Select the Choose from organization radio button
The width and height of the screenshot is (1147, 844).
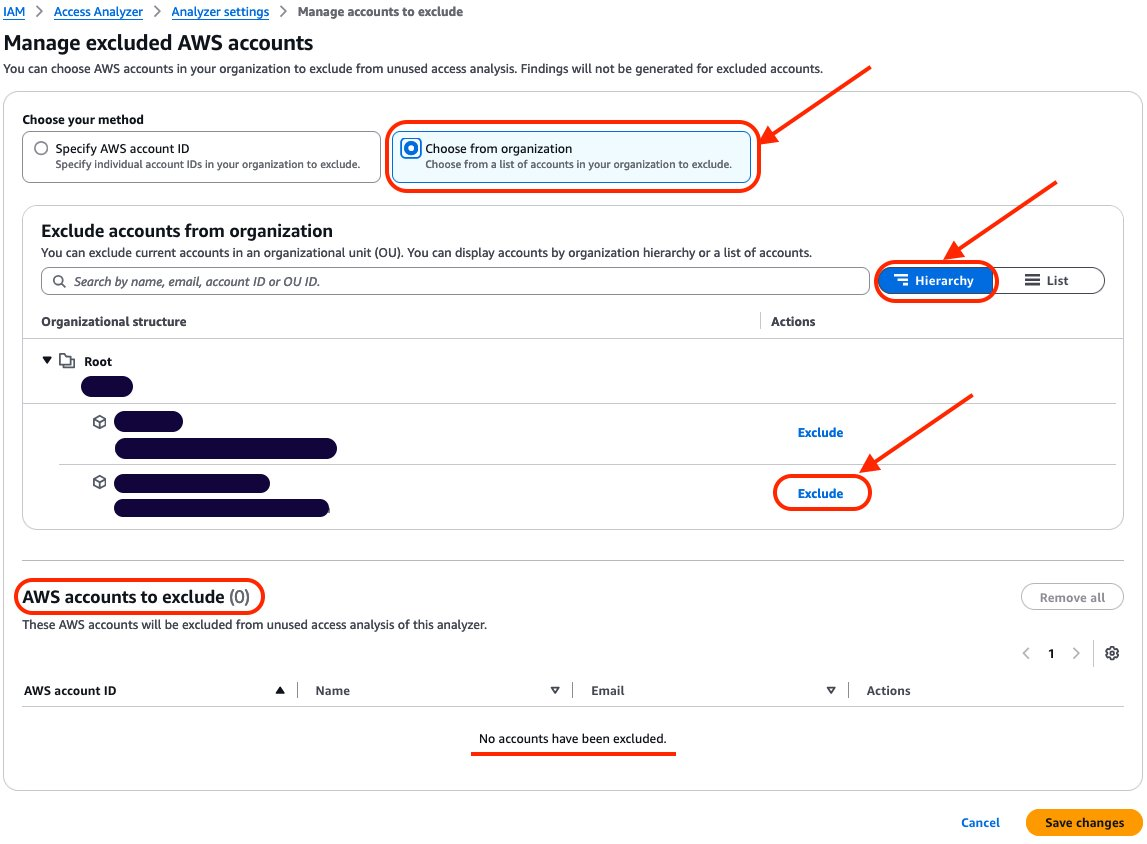[411, 148]
